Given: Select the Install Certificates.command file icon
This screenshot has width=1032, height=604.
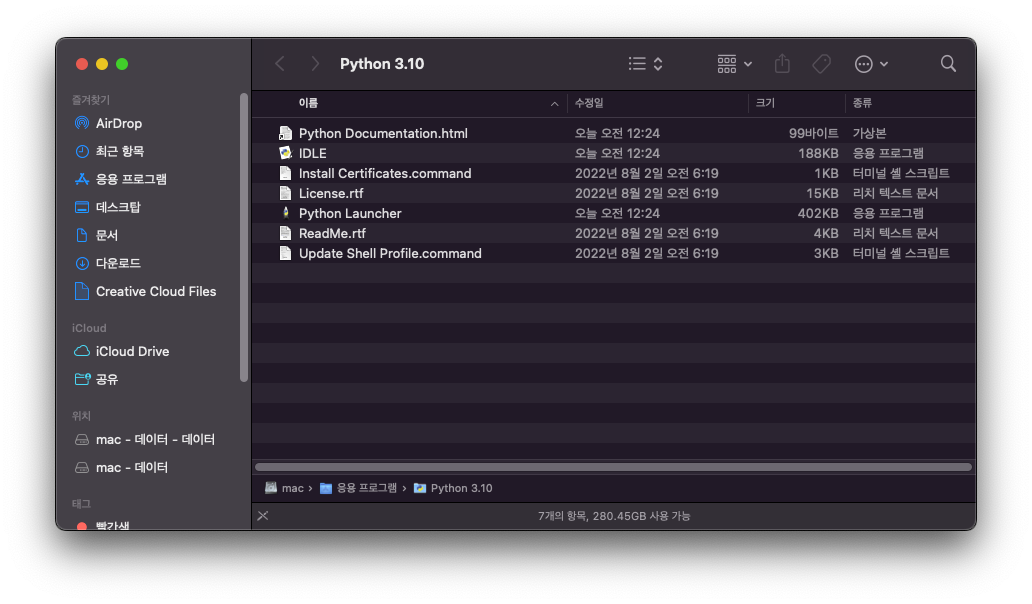Looking at the screenshot, I should click(x=285, y=173).
